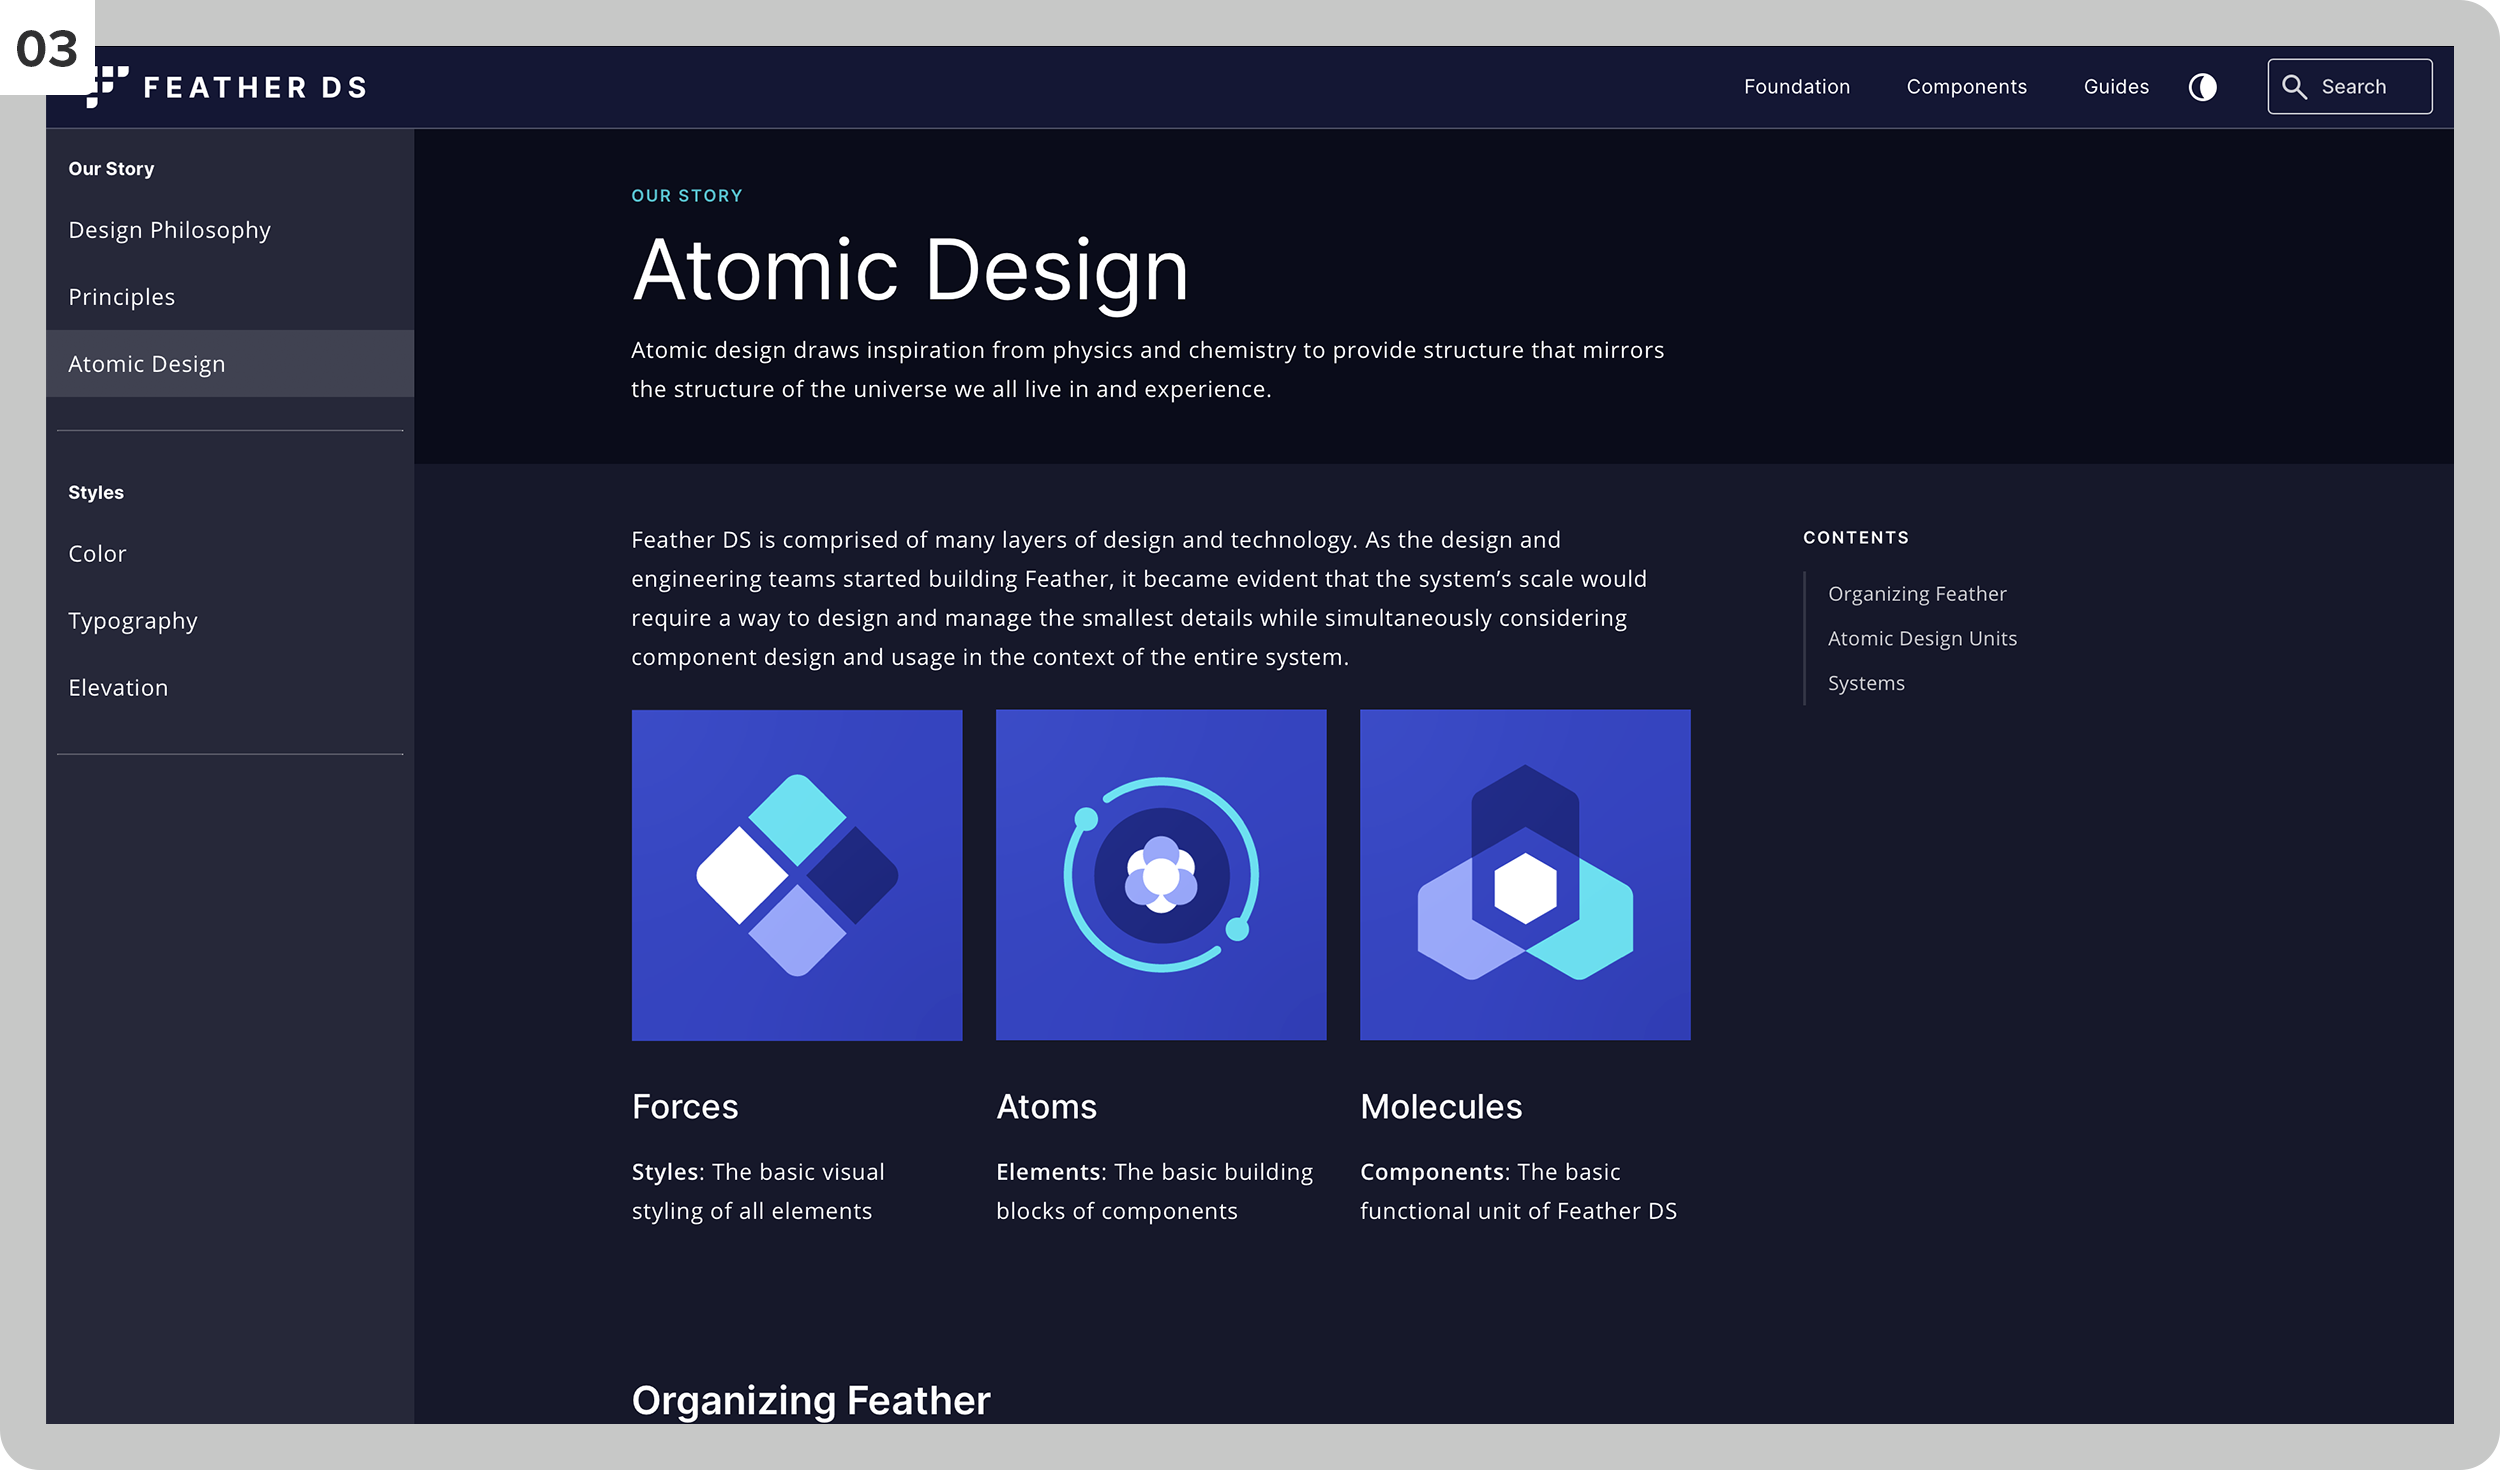Click the Atoms orbit illustration

click(1161, 875)
